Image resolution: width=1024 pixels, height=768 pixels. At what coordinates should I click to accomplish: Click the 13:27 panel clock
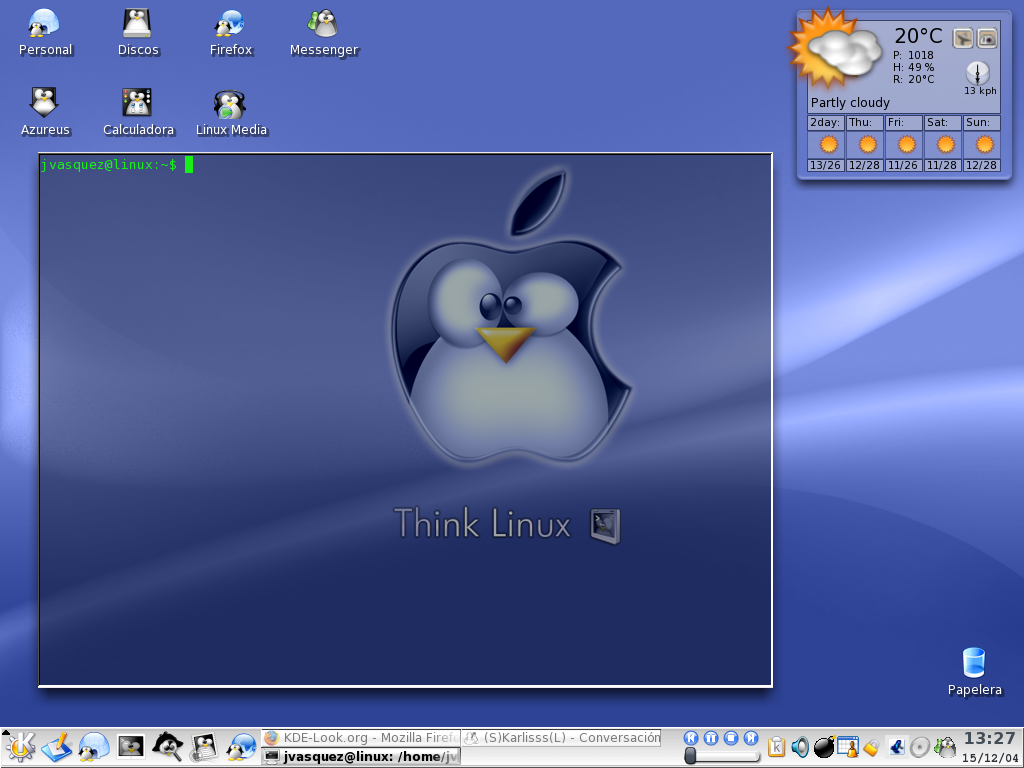[989, 739]
